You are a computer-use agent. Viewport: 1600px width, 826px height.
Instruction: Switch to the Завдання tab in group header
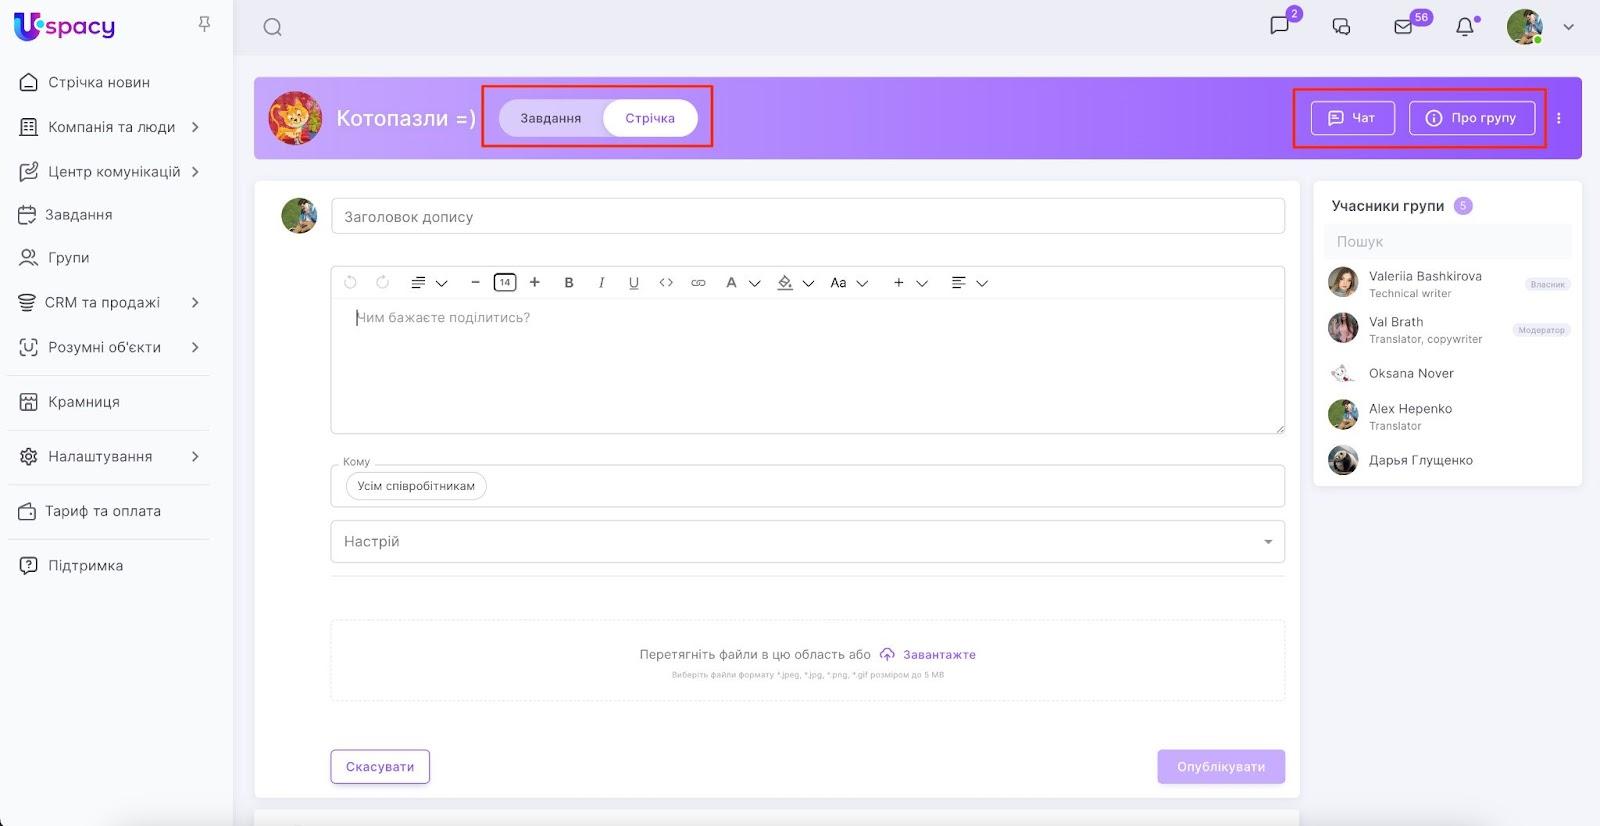click(x=550, y=118)
